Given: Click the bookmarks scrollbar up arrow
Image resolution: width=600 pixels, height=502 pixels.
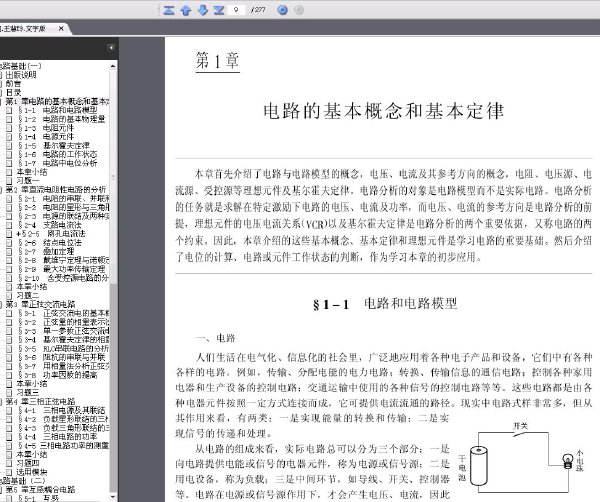Looking at the screenshot, I should tap(113, 66).
